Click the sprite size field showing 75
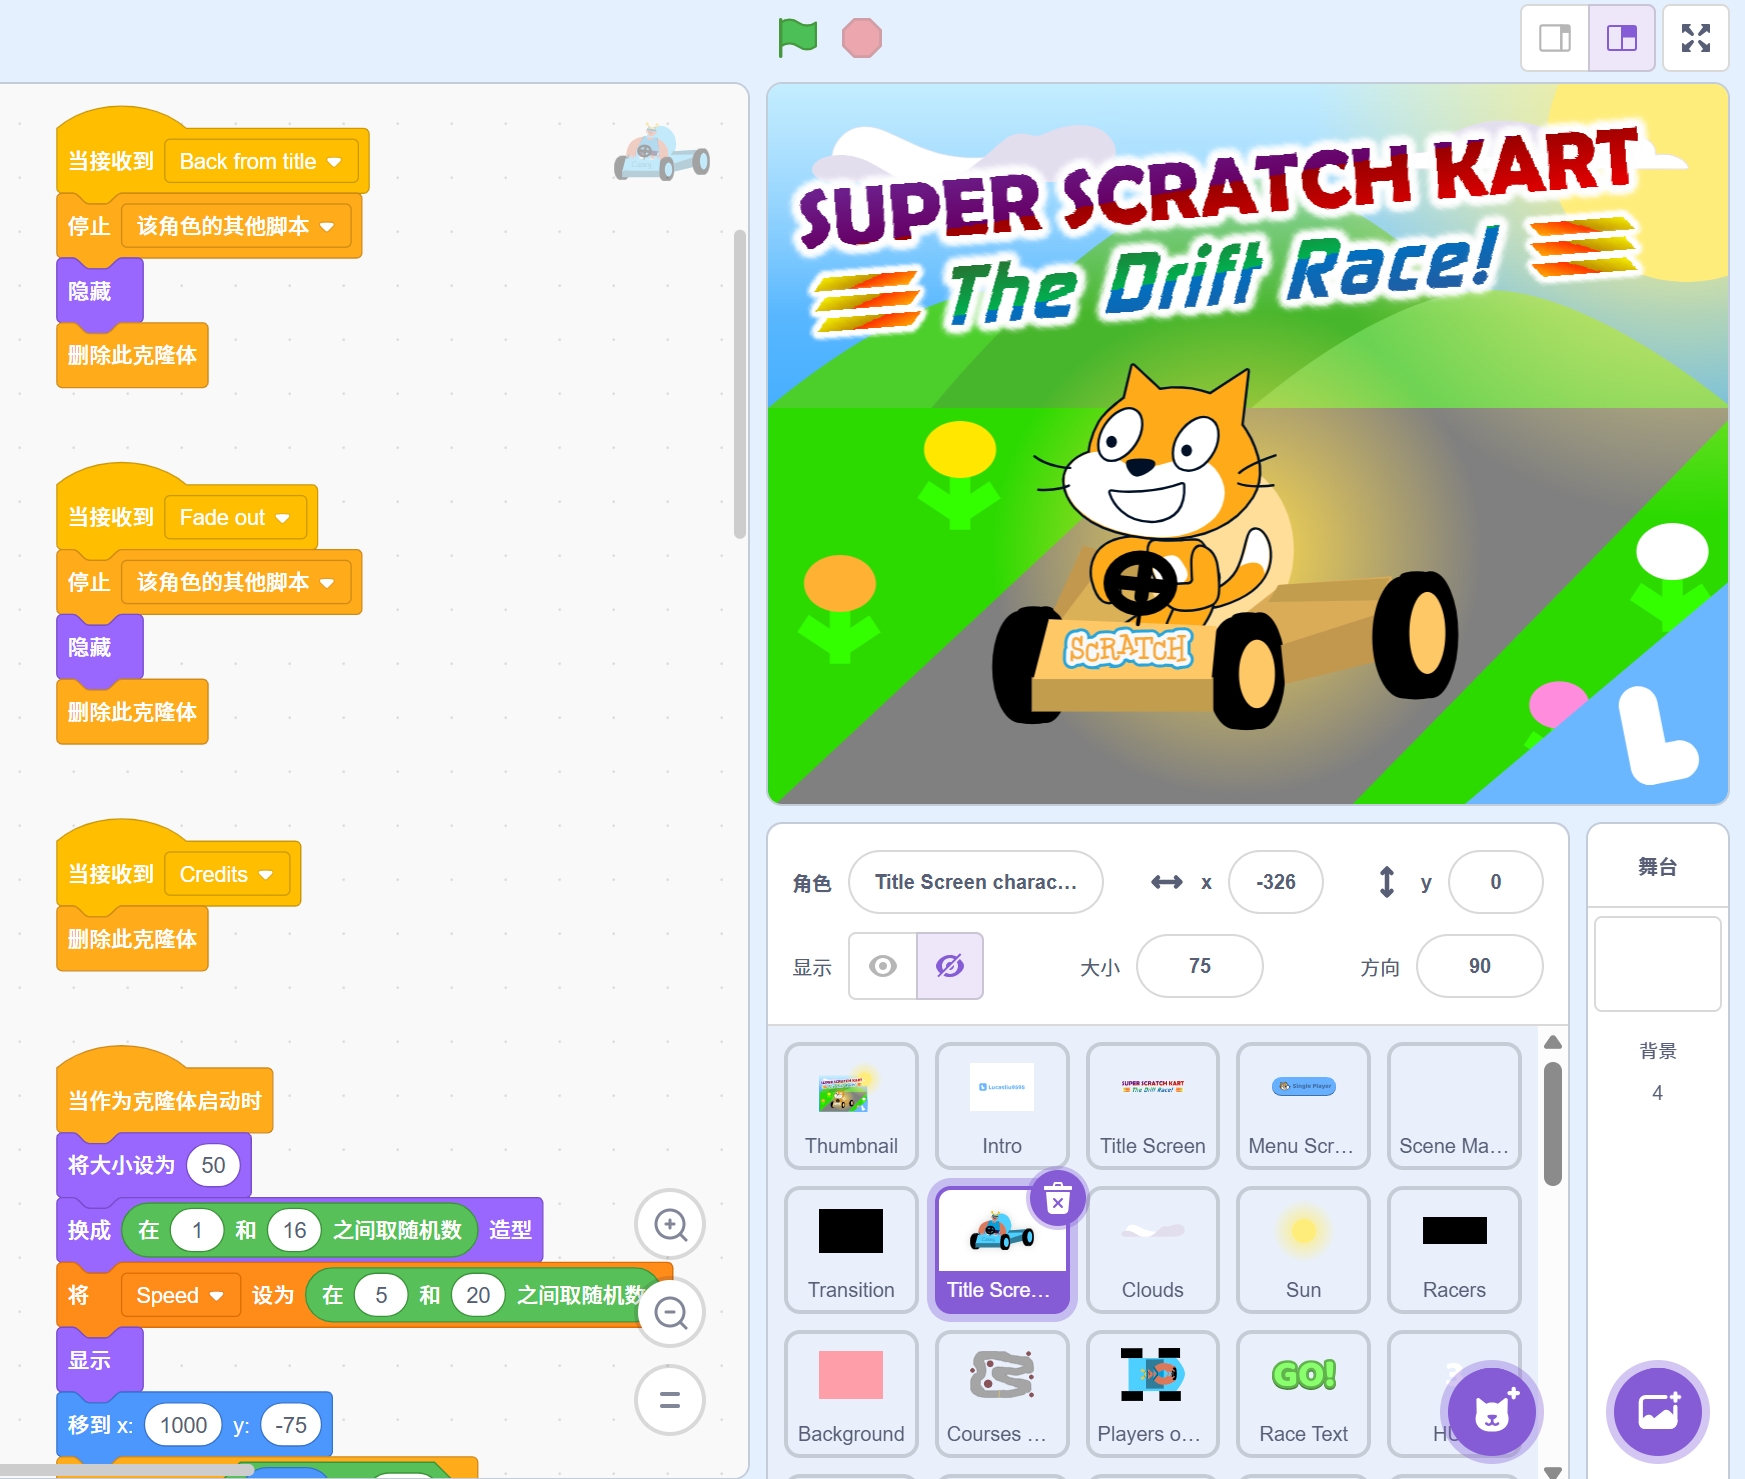The width and height of the screenshot is (1745, 1479). click(x=1199, y=966)
